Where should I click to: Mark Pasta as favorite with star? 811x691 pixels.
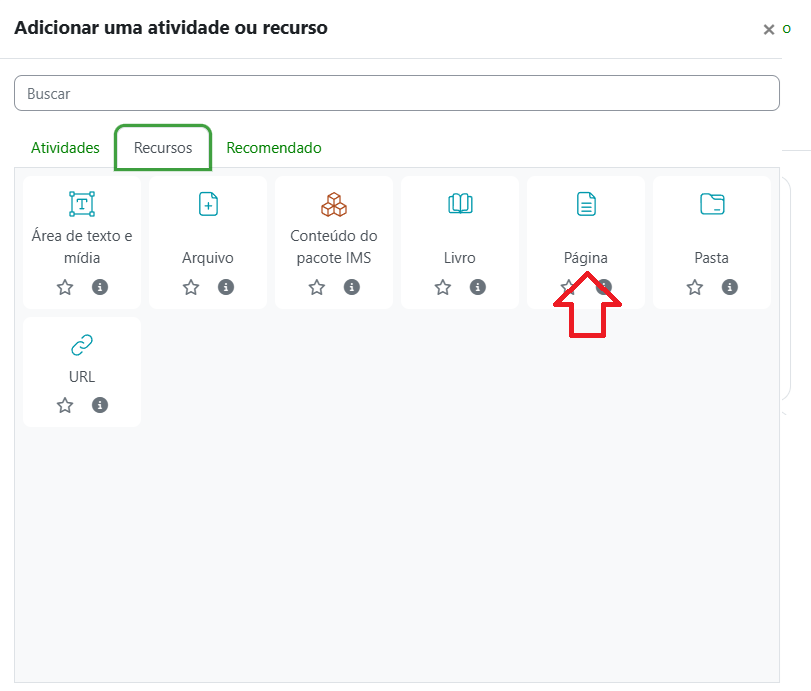(695, 287)
